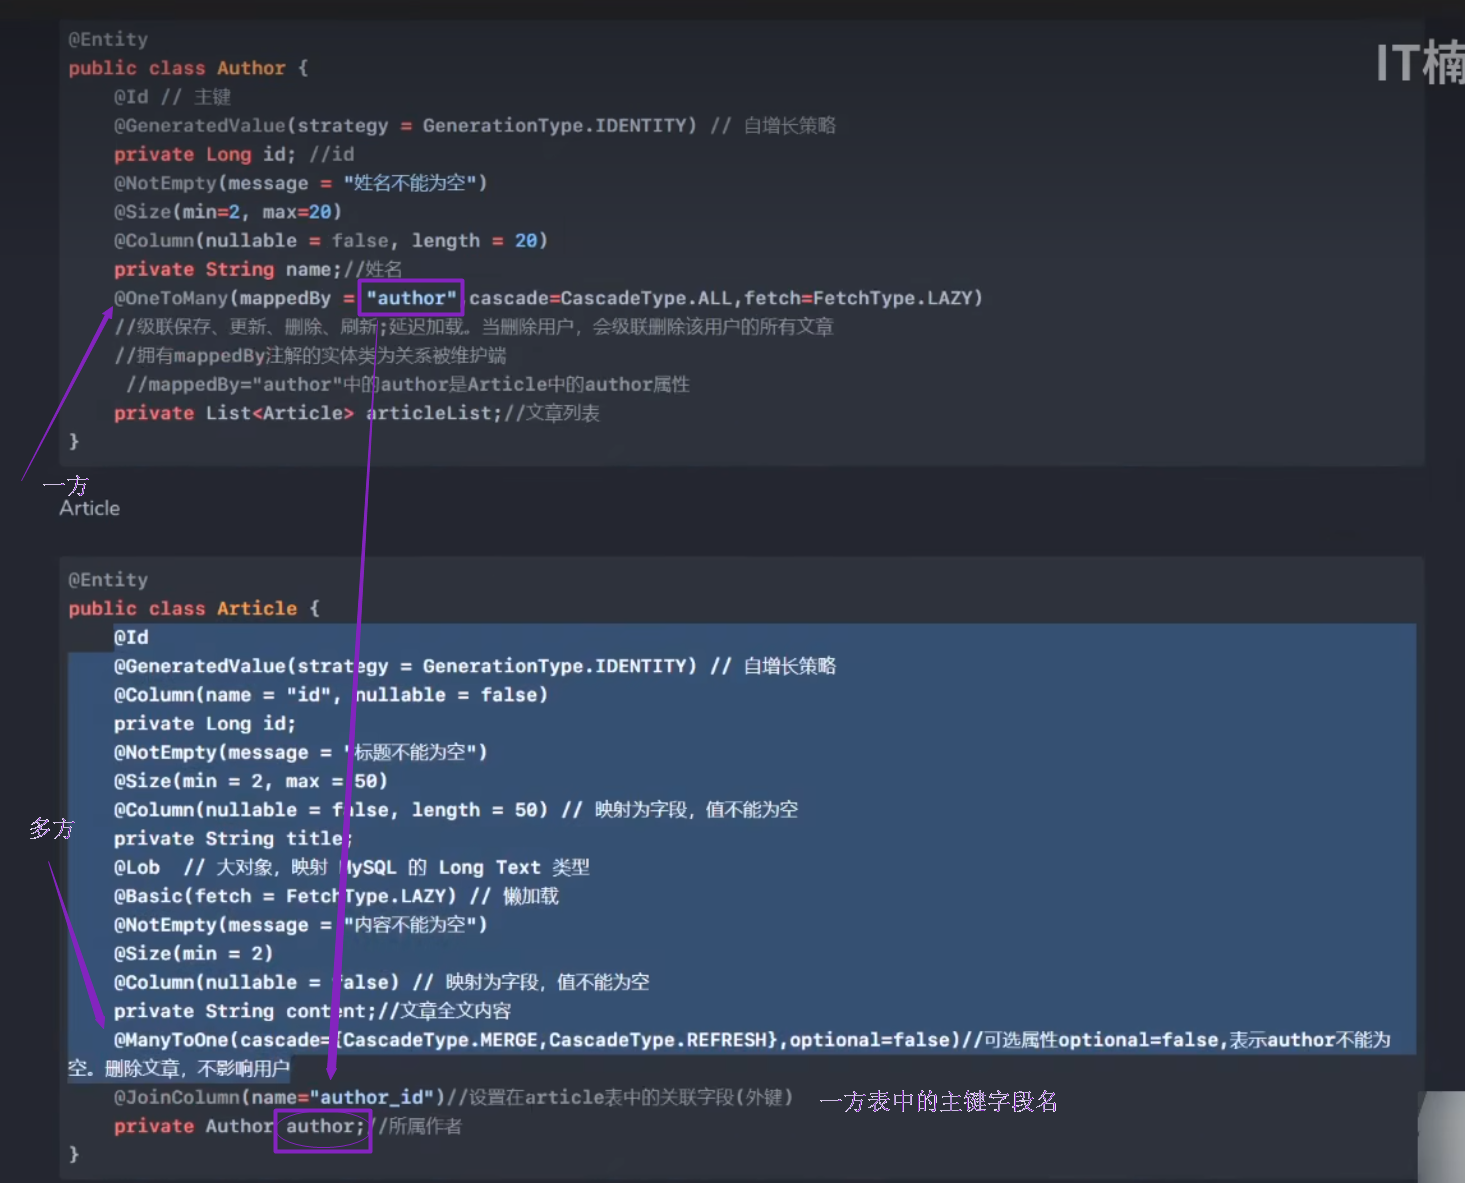
Task: Click the comment "//拥有mappedBy注解的实体类为关系被维护端"
Action: pyautogui.click(x=310, y=356)
